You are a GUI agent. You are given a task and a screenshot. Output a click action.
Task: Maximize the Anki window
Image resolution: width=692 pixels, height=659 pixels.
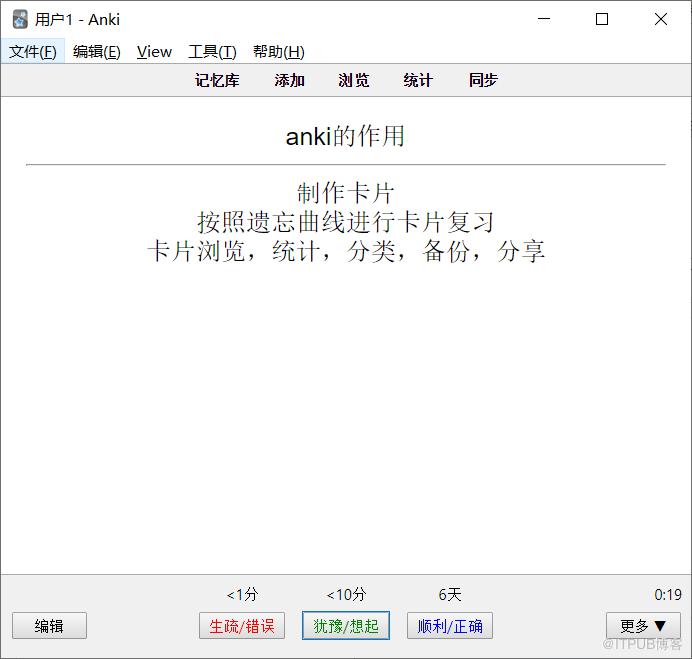(x=602, y=19)
